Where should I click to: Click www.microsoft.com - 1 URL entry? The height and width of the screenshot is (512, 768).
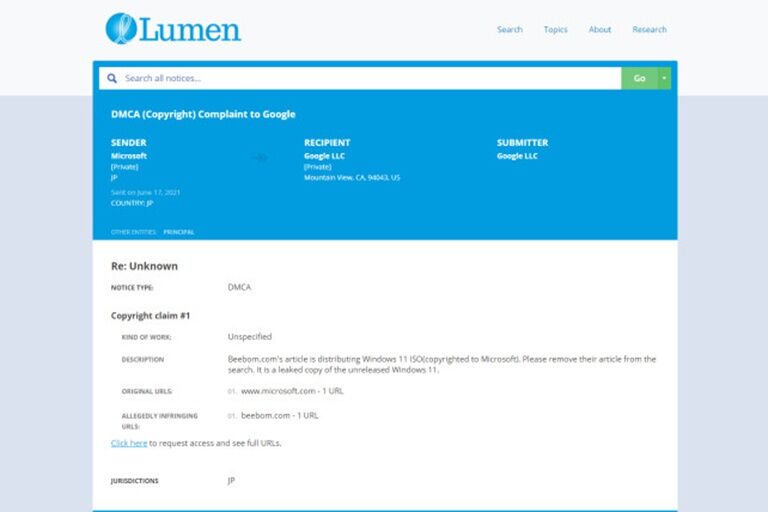pos(292,391)
